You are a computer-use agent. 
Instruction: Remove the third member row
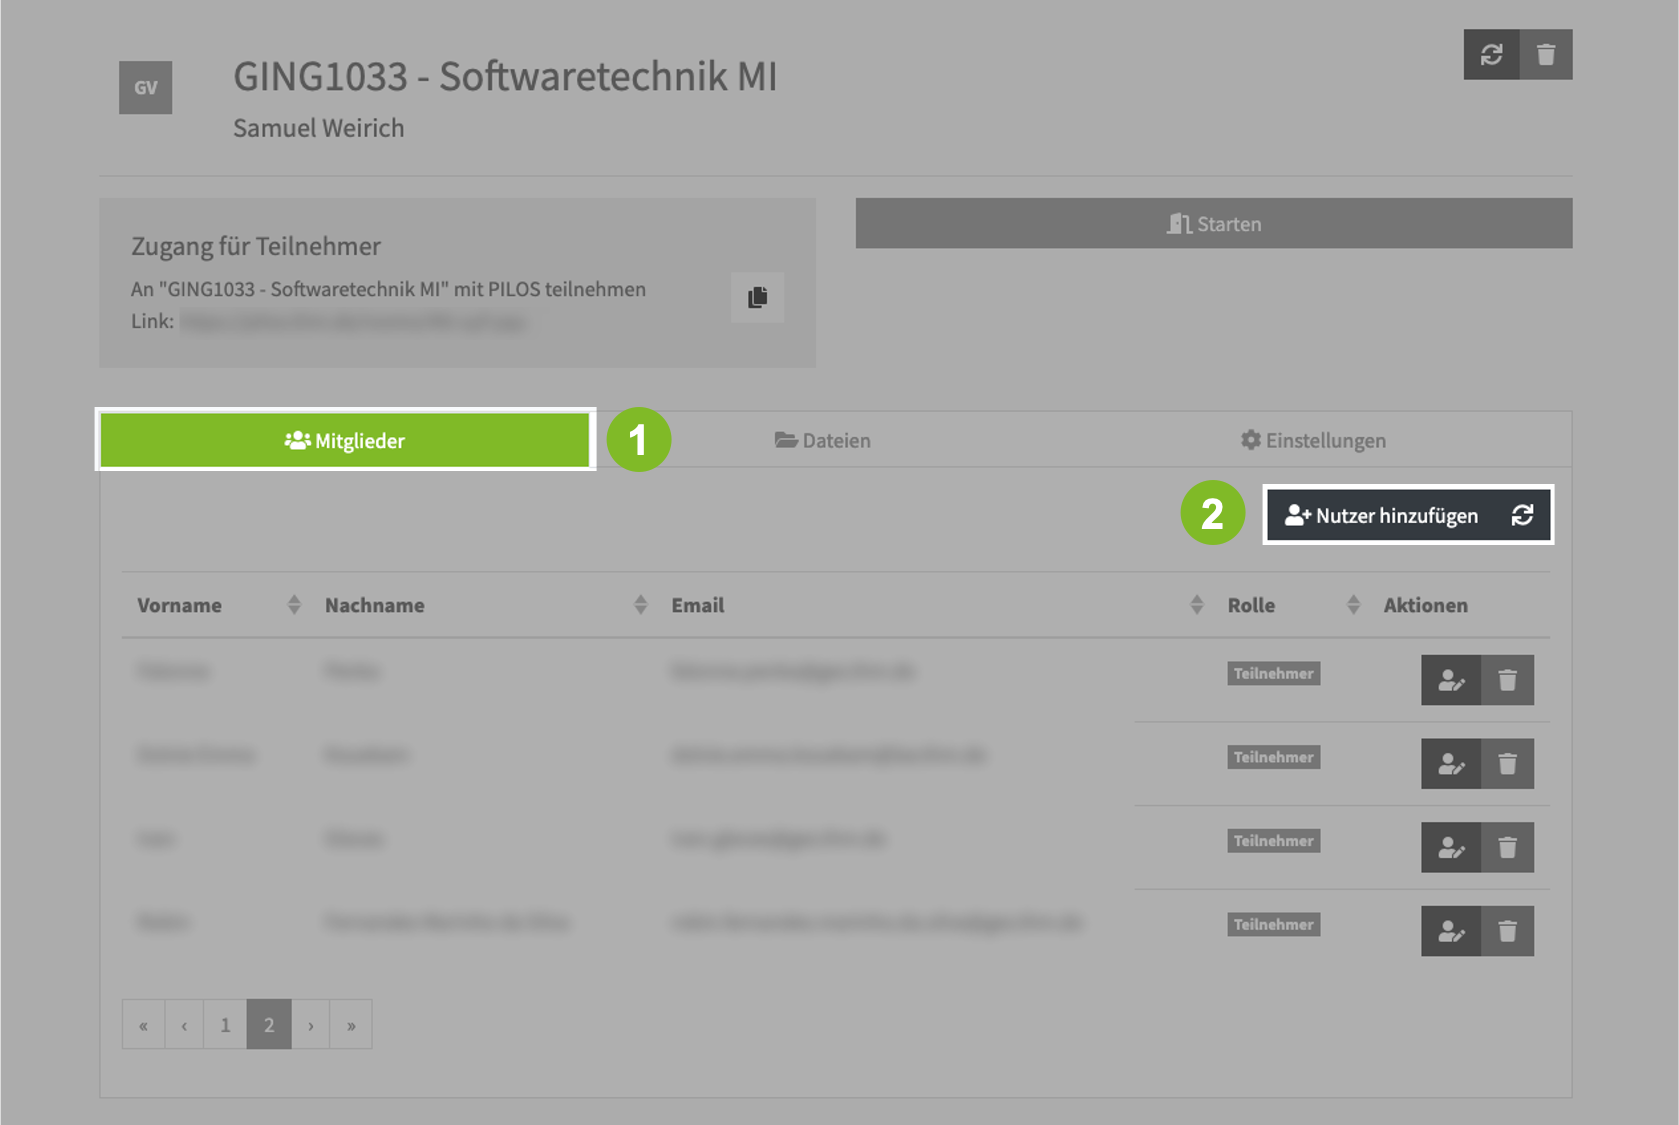pyautogui.click(x=1507, y=848)
